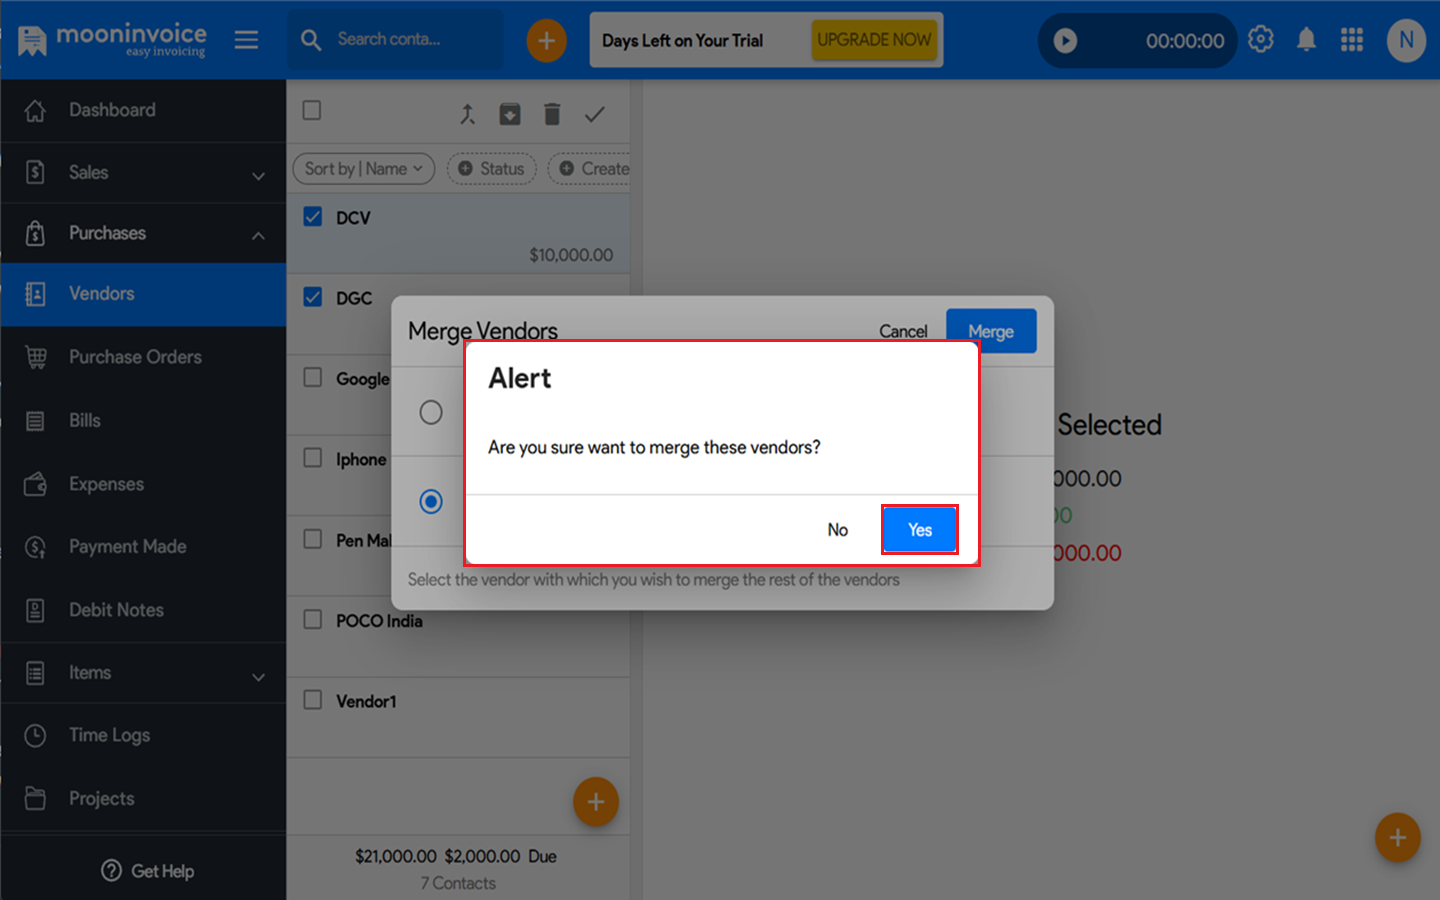1440x900 pixels.
Task: Open notifications bell icon
Action: 1306,40
